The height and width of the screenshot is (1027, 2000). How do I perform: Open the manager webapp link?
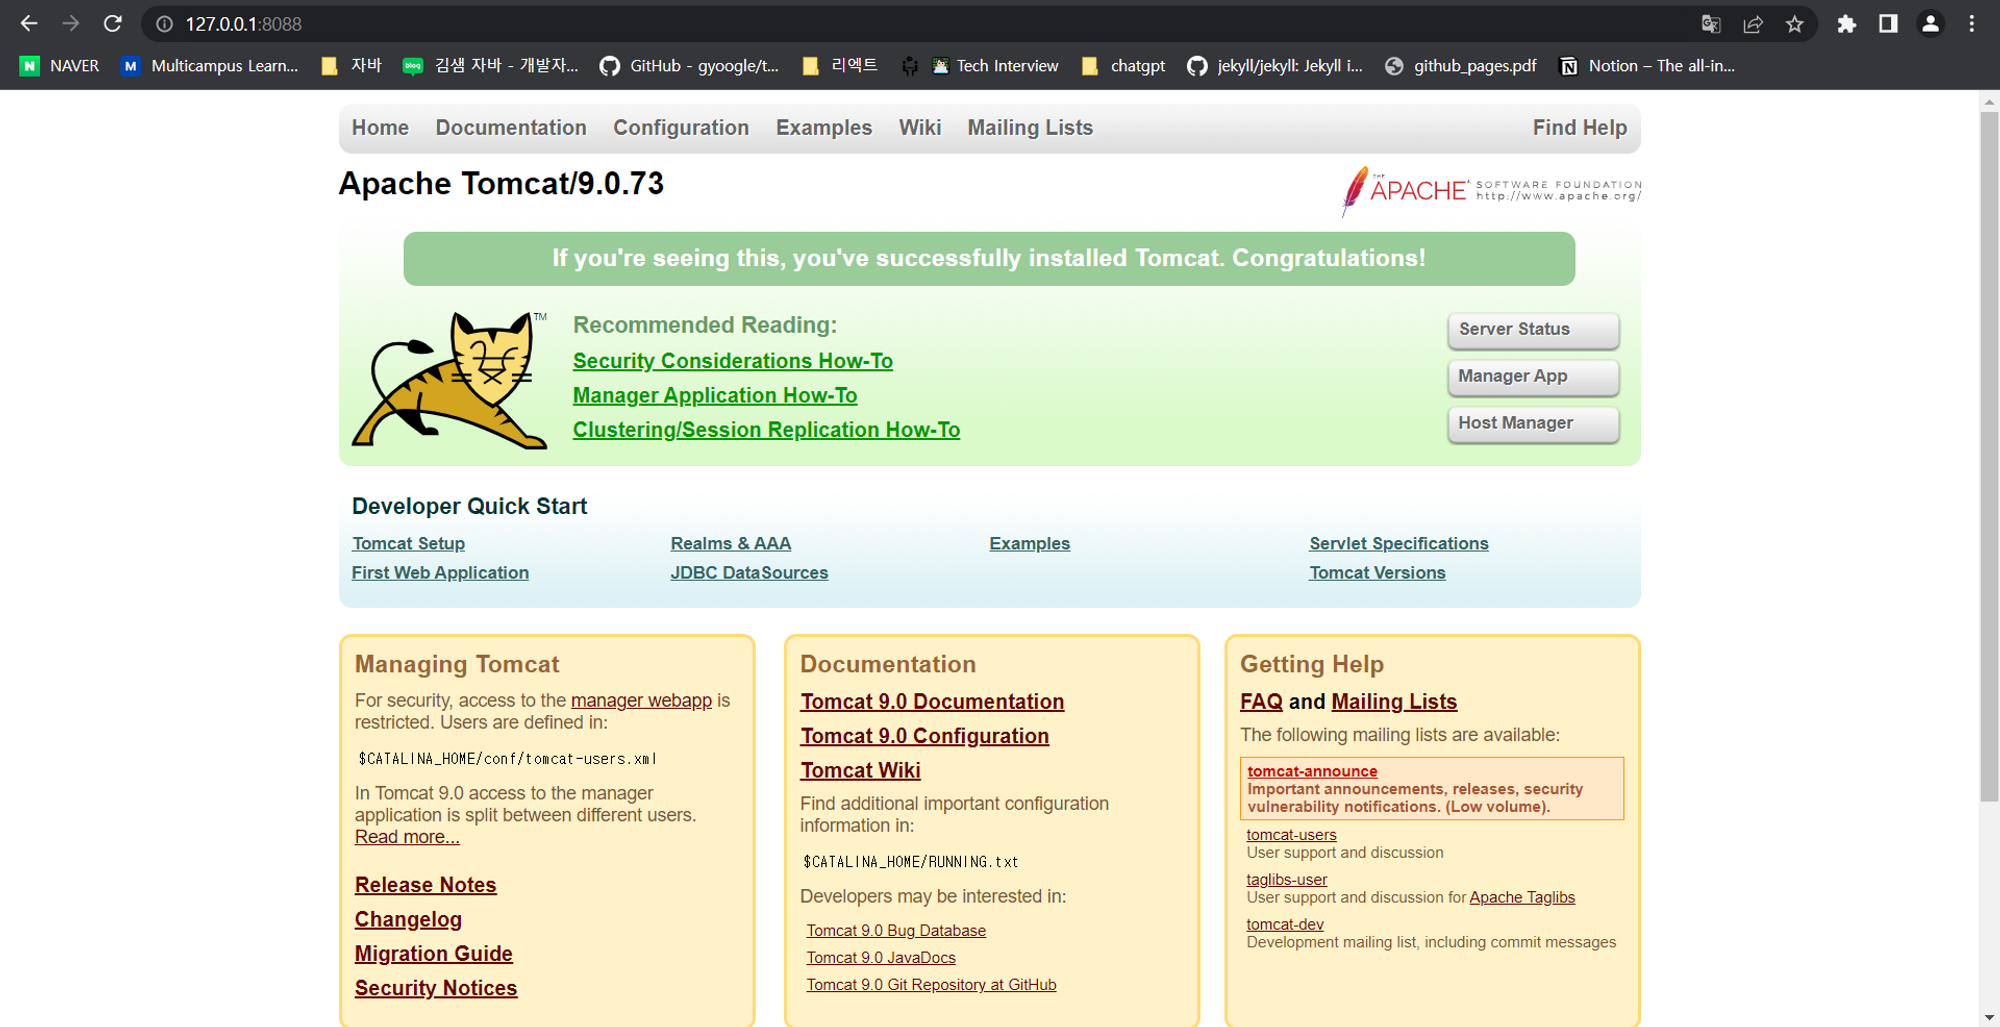tap(641, 701)
